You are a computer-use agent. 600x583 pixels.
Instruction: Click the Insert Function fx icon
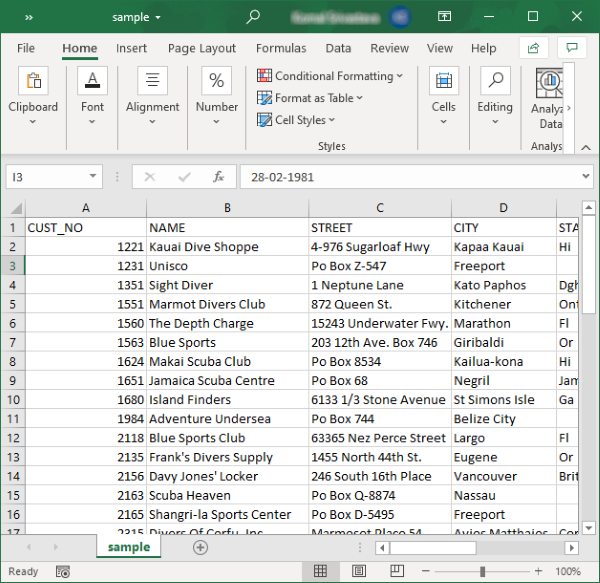coord(218,177)
